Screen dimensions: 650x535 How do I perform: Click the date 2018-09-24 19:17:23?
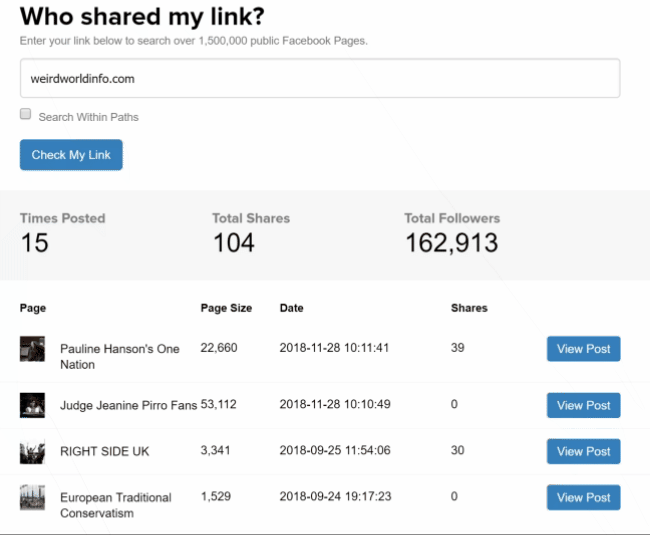point(335,496)
